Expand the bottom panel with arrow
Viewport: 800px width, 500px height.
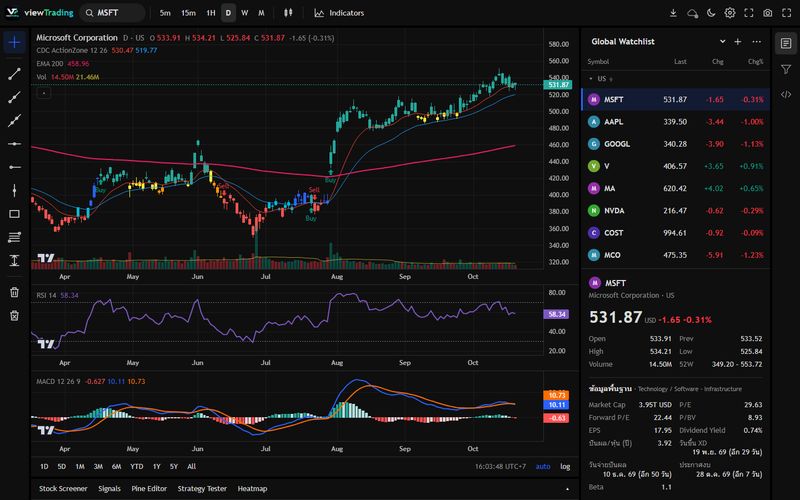click(567, 489)
